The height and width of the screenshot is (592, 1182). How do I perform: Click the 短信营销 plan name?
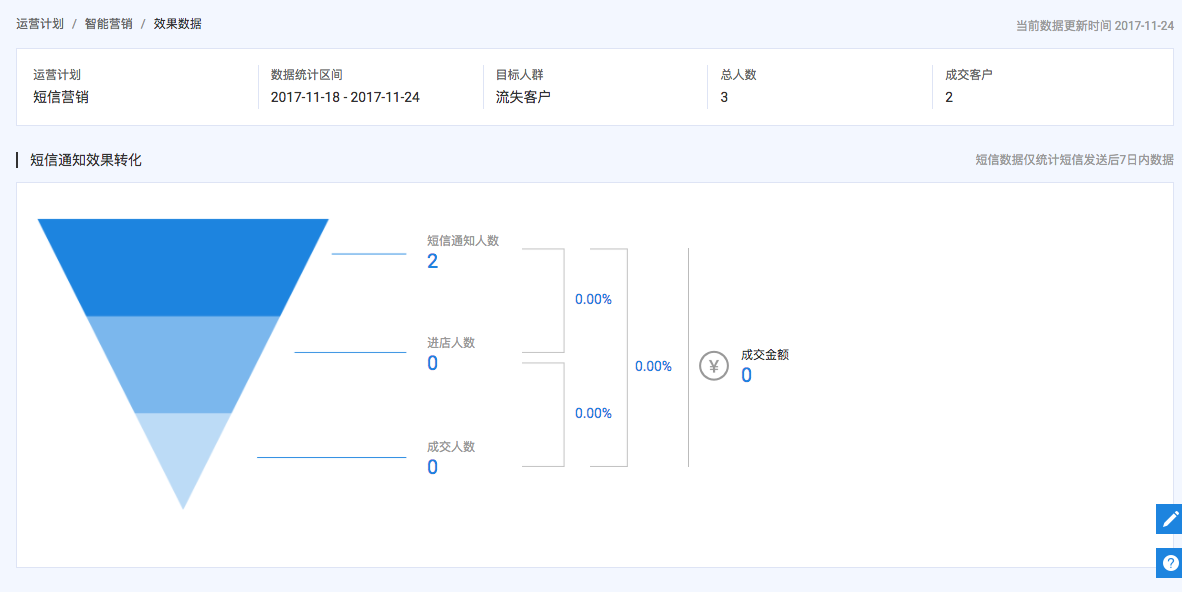click(x=61, y=97)
